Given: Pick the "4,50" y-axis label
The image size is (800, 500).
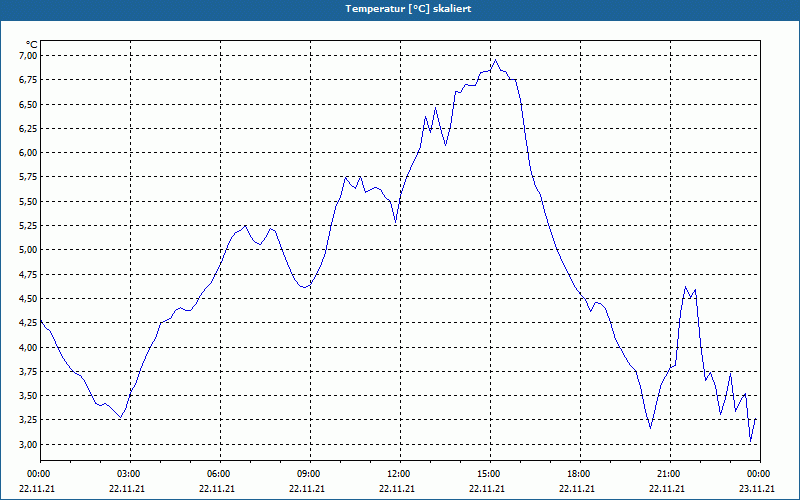Looking at the screenshot, I should (28, 299).
